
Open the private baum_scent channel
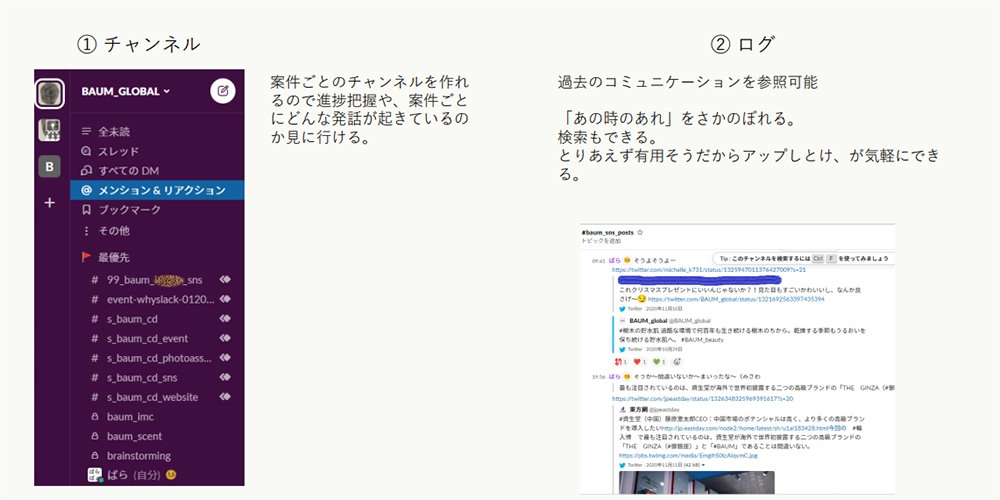[157, 436]
